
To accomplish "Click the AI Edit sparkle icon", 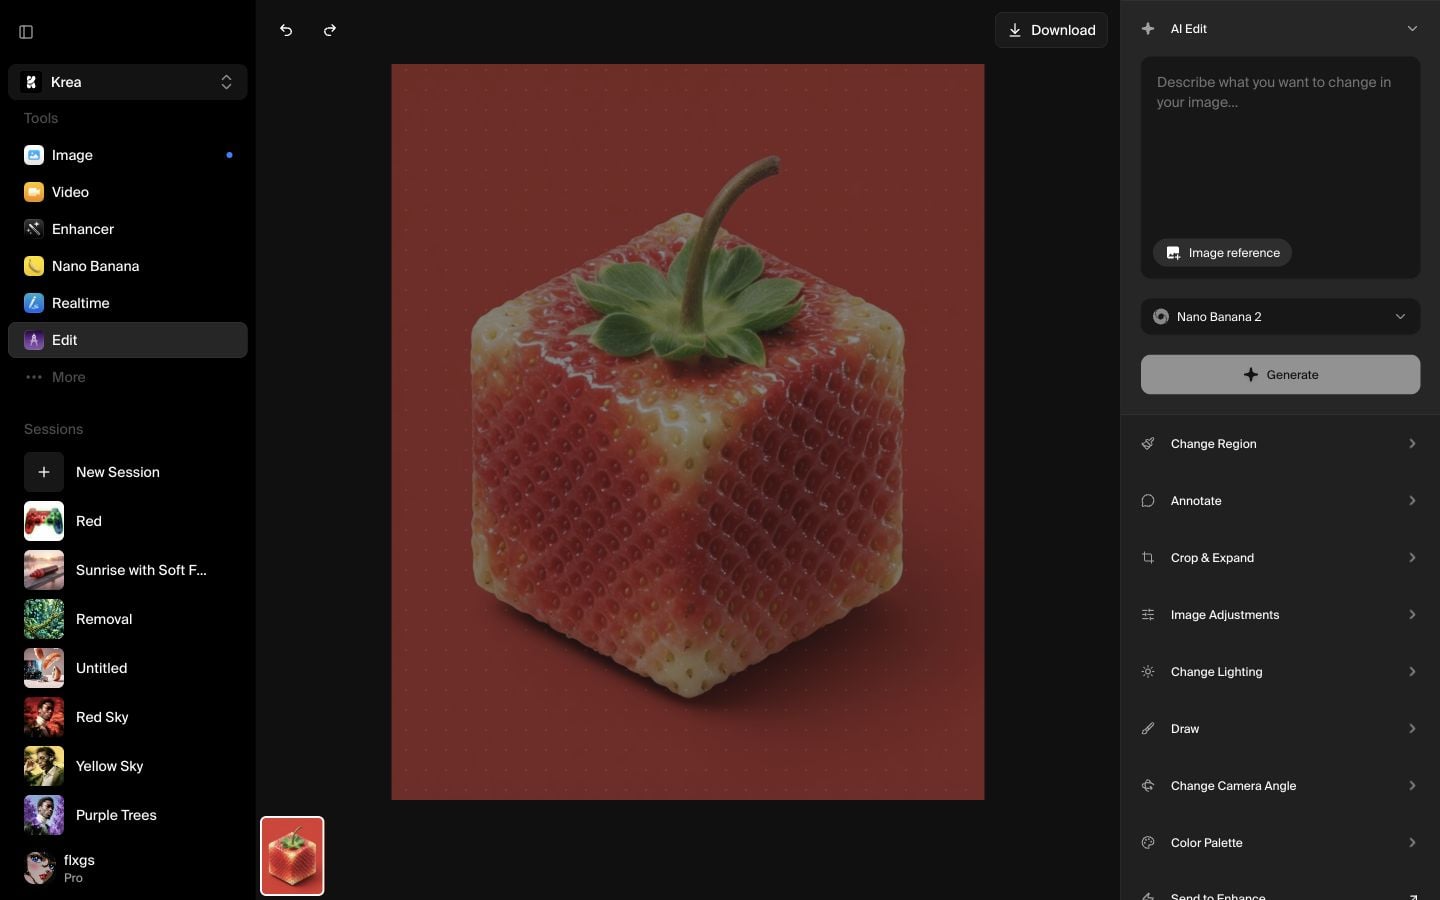I will [x=1148, y=29].
